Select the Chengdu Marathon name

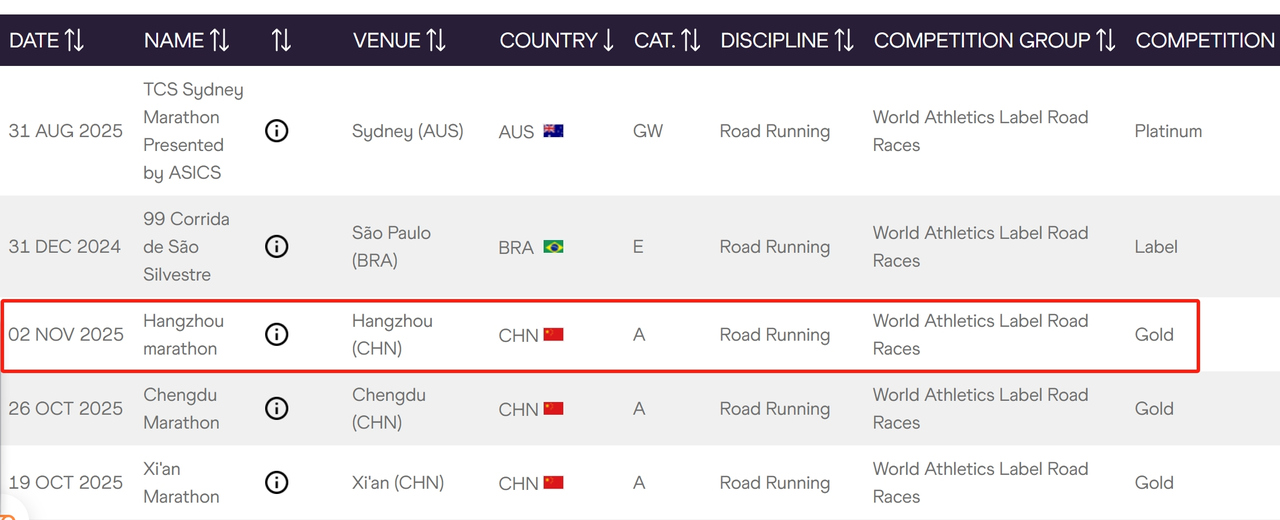pos(182,409)
